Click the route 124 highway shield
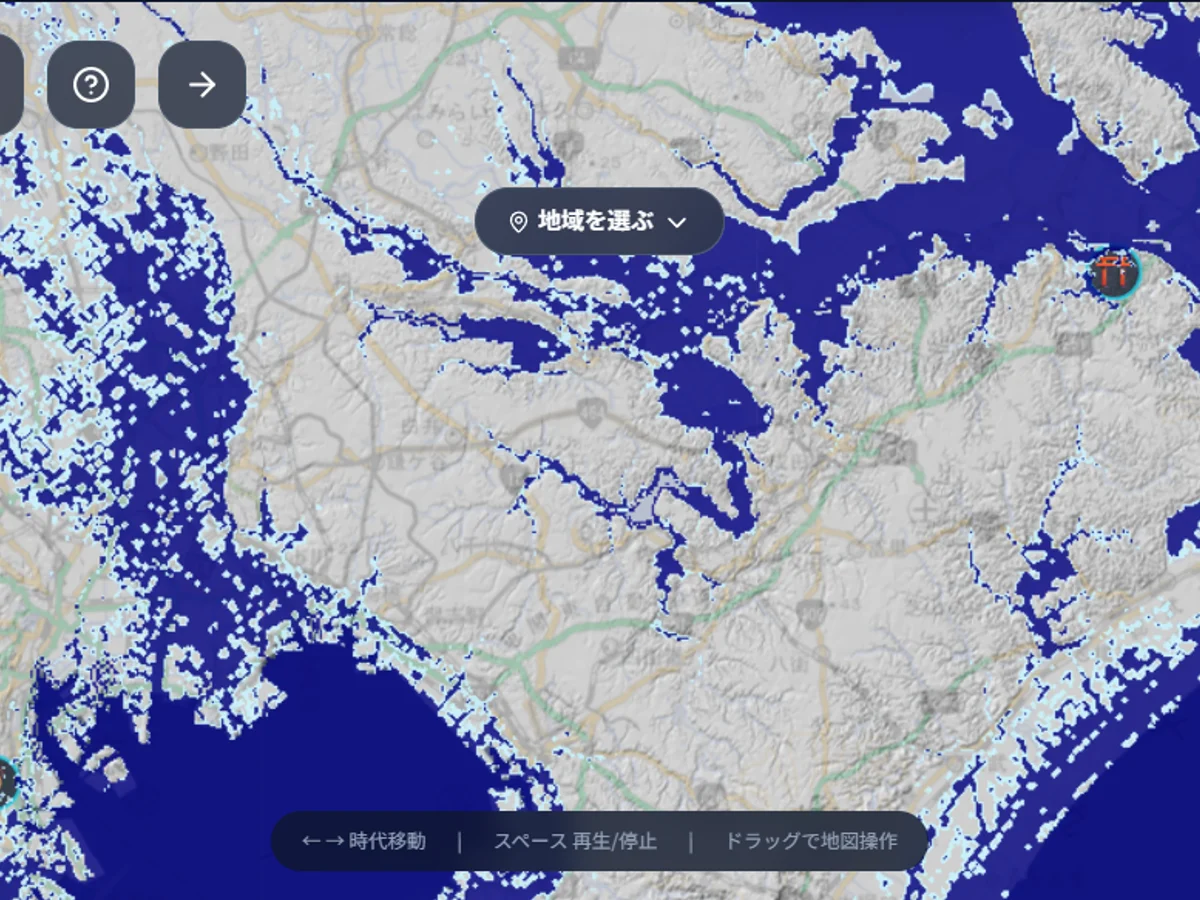 [577, 57]
